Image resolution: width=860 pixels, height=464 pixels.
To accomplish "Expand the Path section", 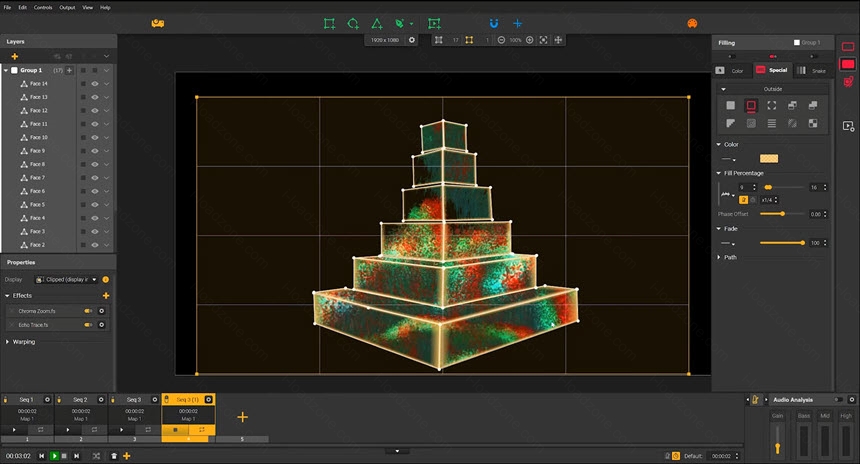I will click(718, 257).
